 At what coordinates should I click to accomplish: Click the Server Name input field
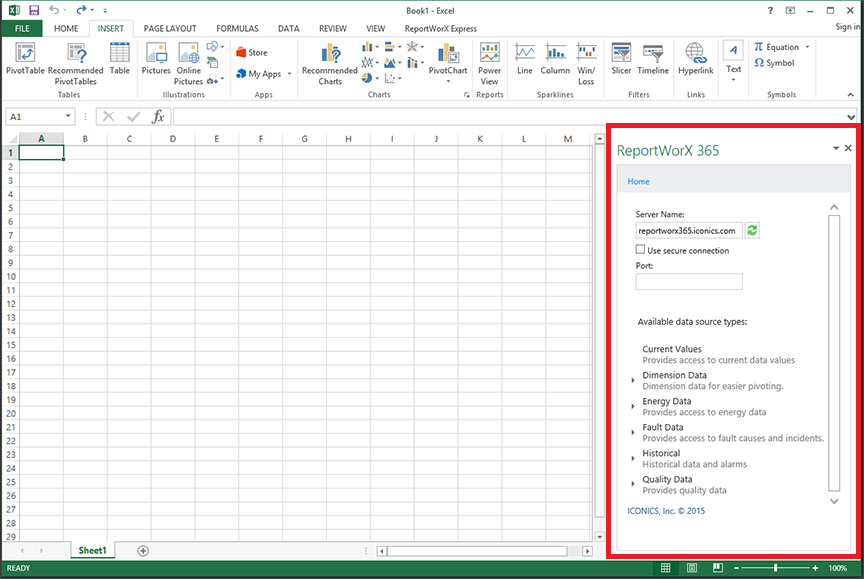tap(689, 230)
